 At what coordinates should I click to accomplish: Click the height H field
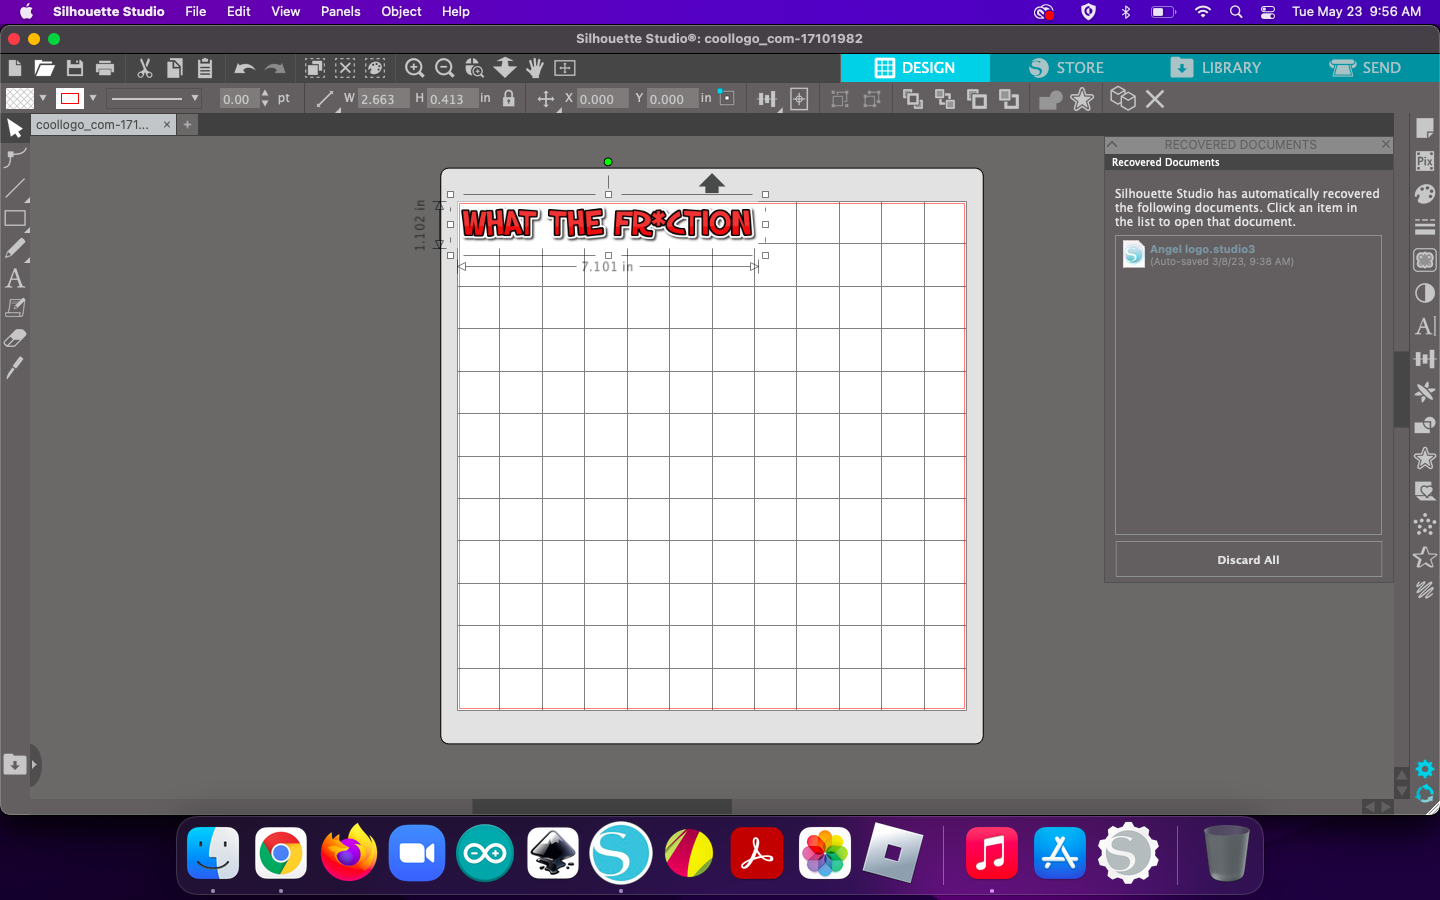click(451, 99)
